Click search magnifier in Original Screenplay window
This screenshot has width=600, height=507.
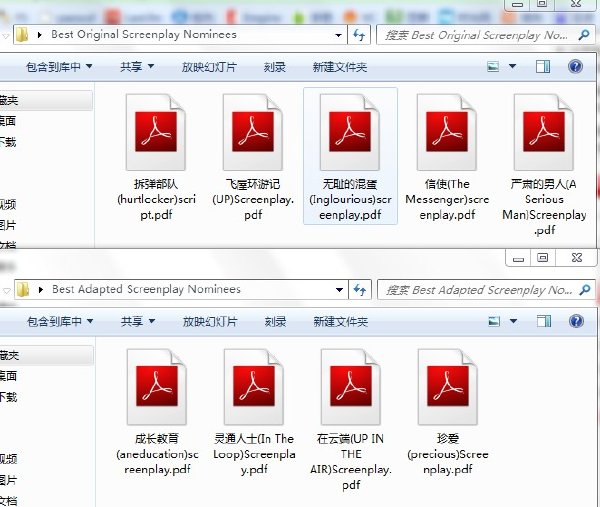coord(584,35)
